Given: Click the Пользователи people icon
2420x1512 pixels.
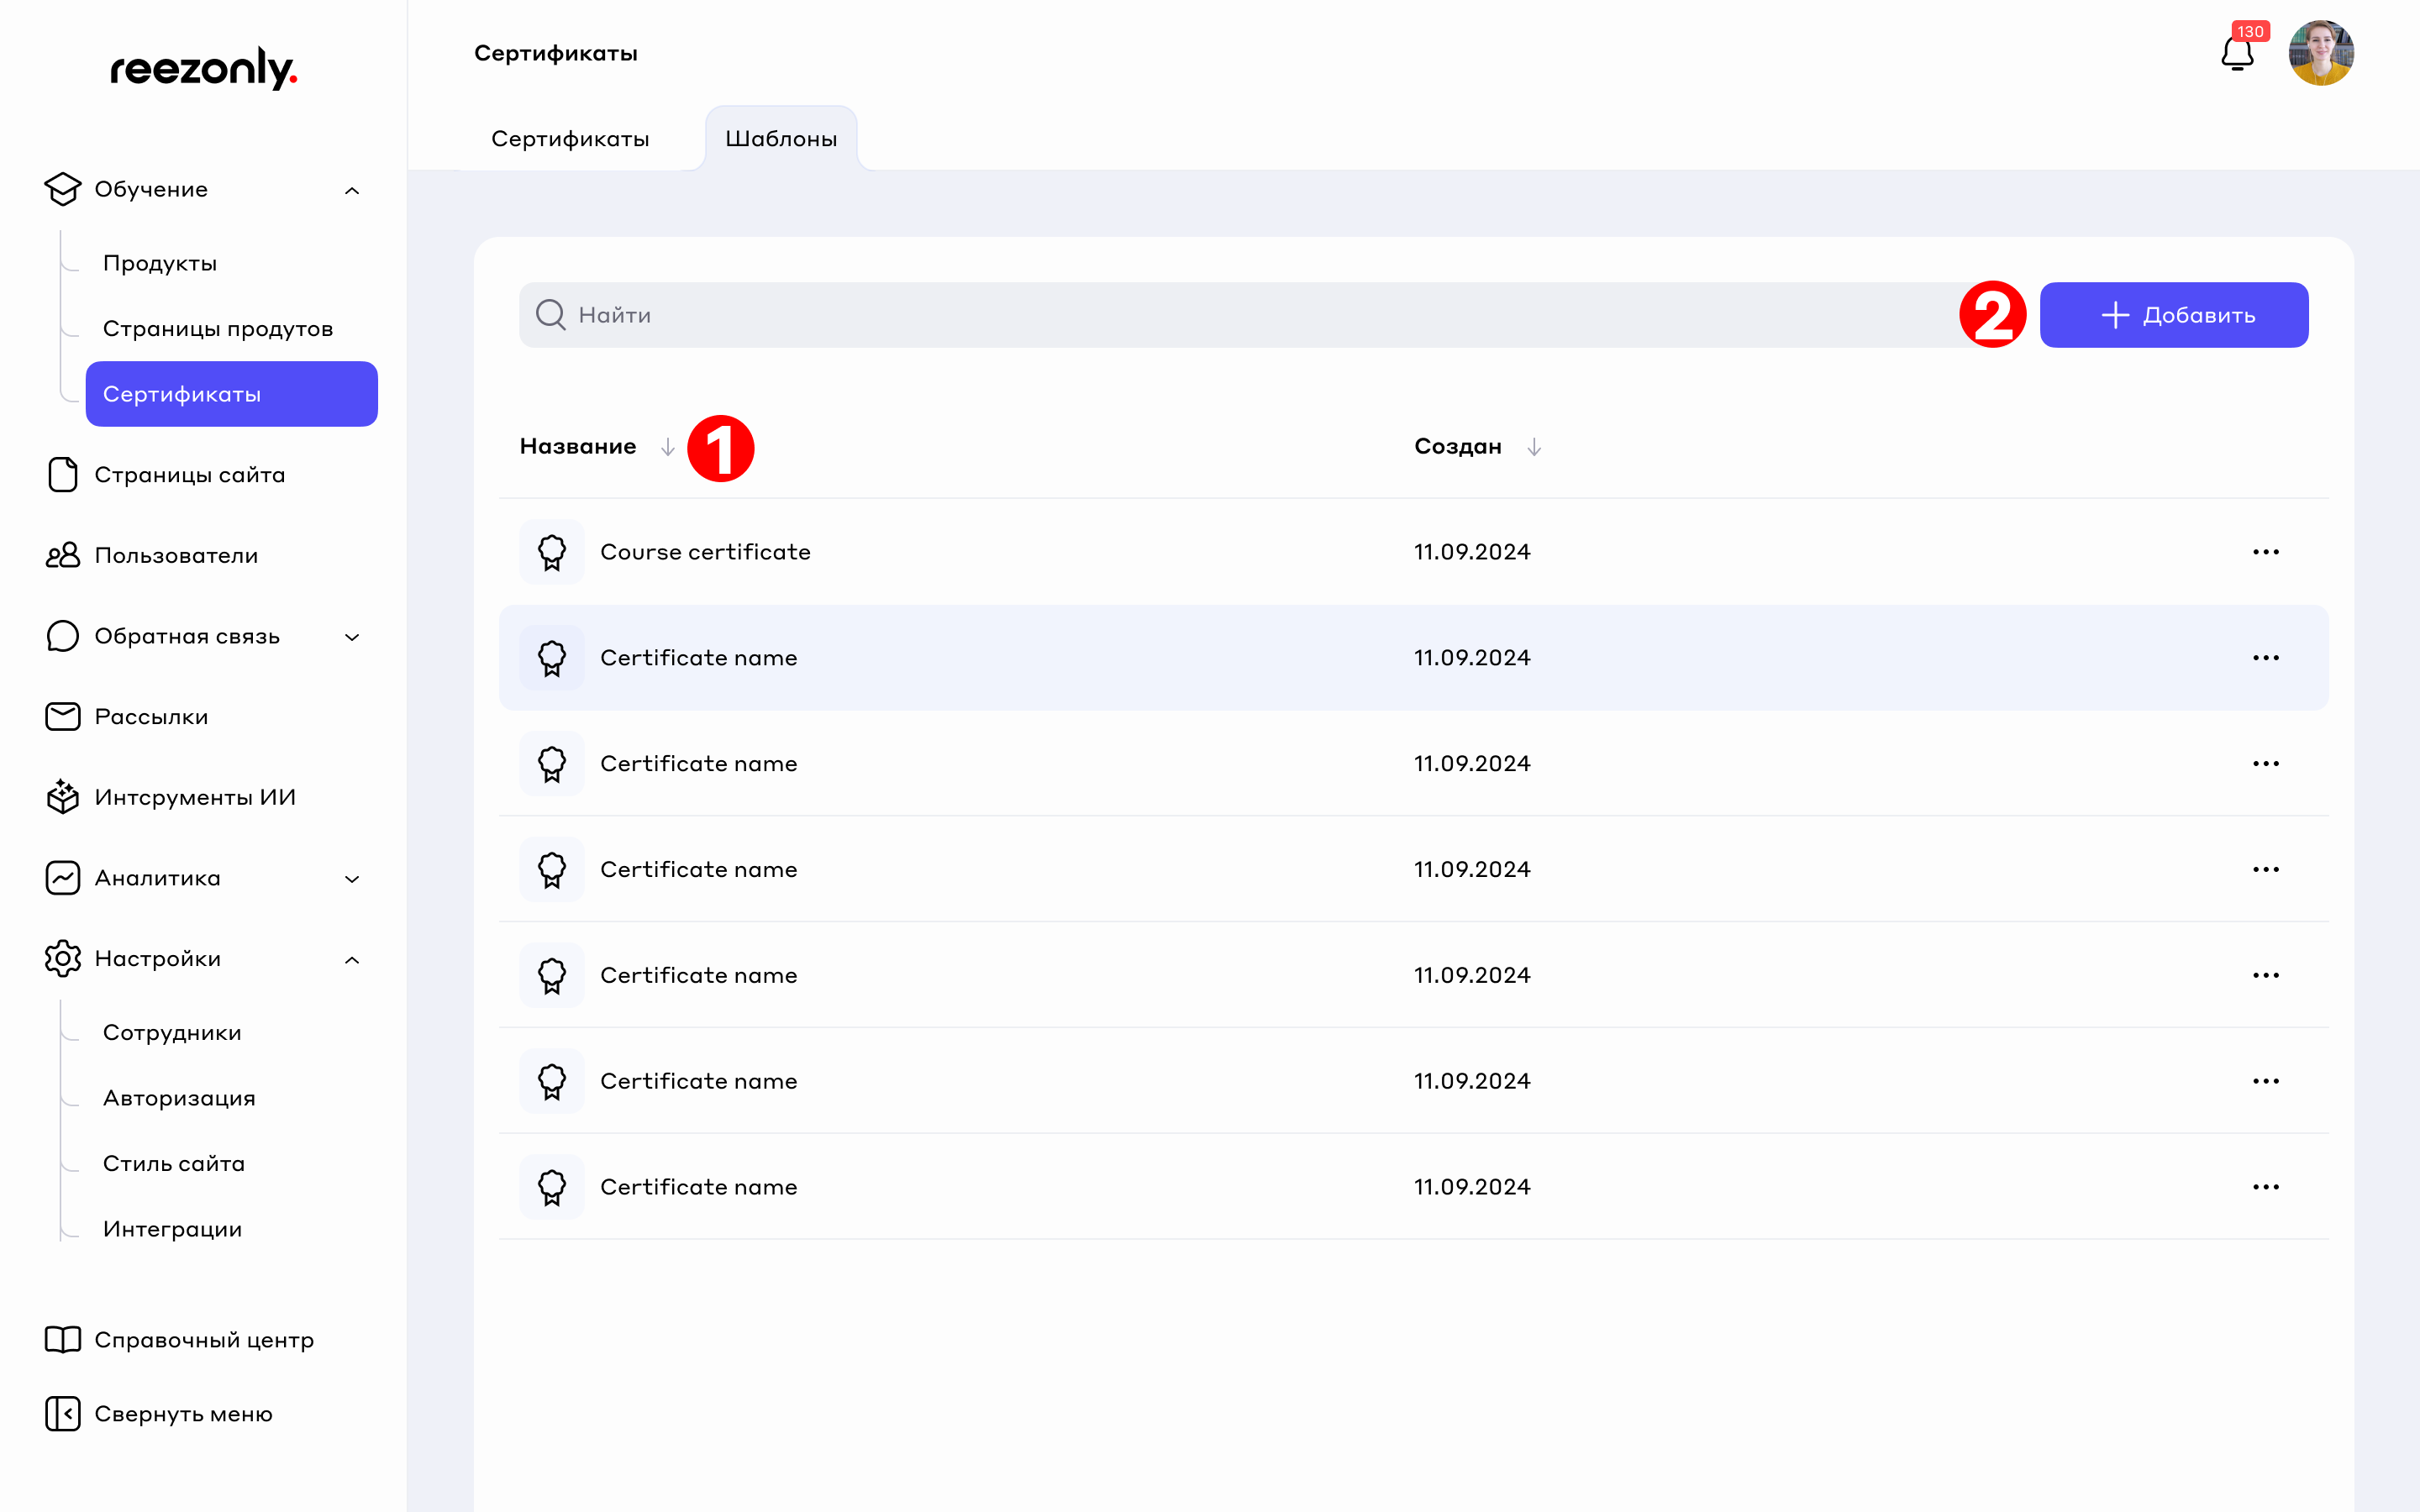Looking at the screenshot, I should click(63, 555).
